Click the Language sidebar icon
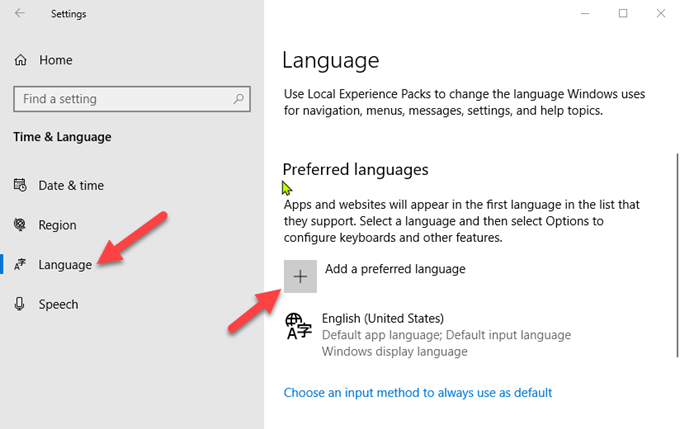This screenshot has width=680, height=429. (x=19, y=265)
